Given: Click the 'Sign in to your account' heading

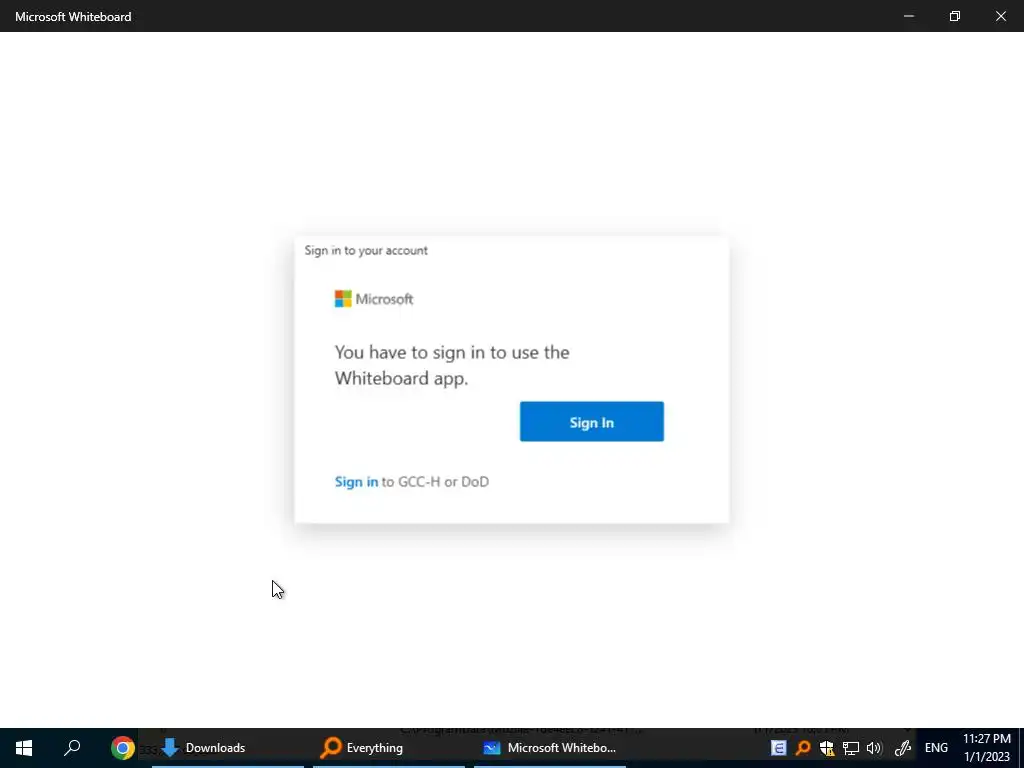Looking at the screenshot, I should (x=366, y=250).
